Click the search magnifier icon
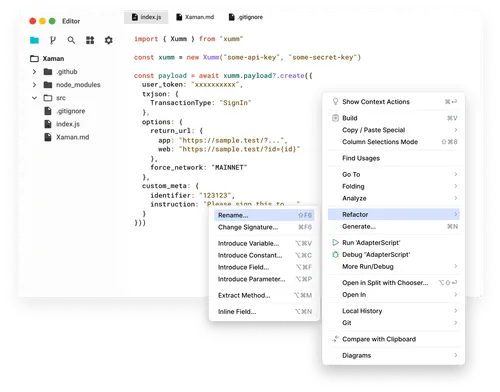This screenshot has height=392, width=500. (71, 40)
